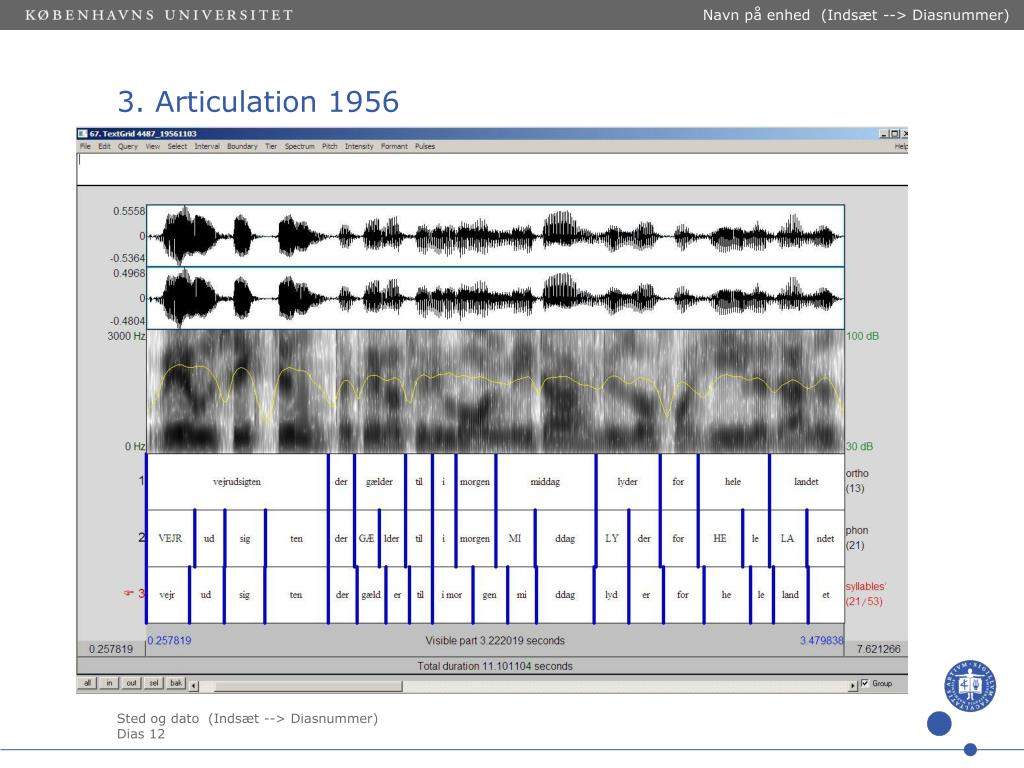Click the 'ortho (13)' tier label
Viewport: 1024px width, 768px height.
click(x=857, y=481)
